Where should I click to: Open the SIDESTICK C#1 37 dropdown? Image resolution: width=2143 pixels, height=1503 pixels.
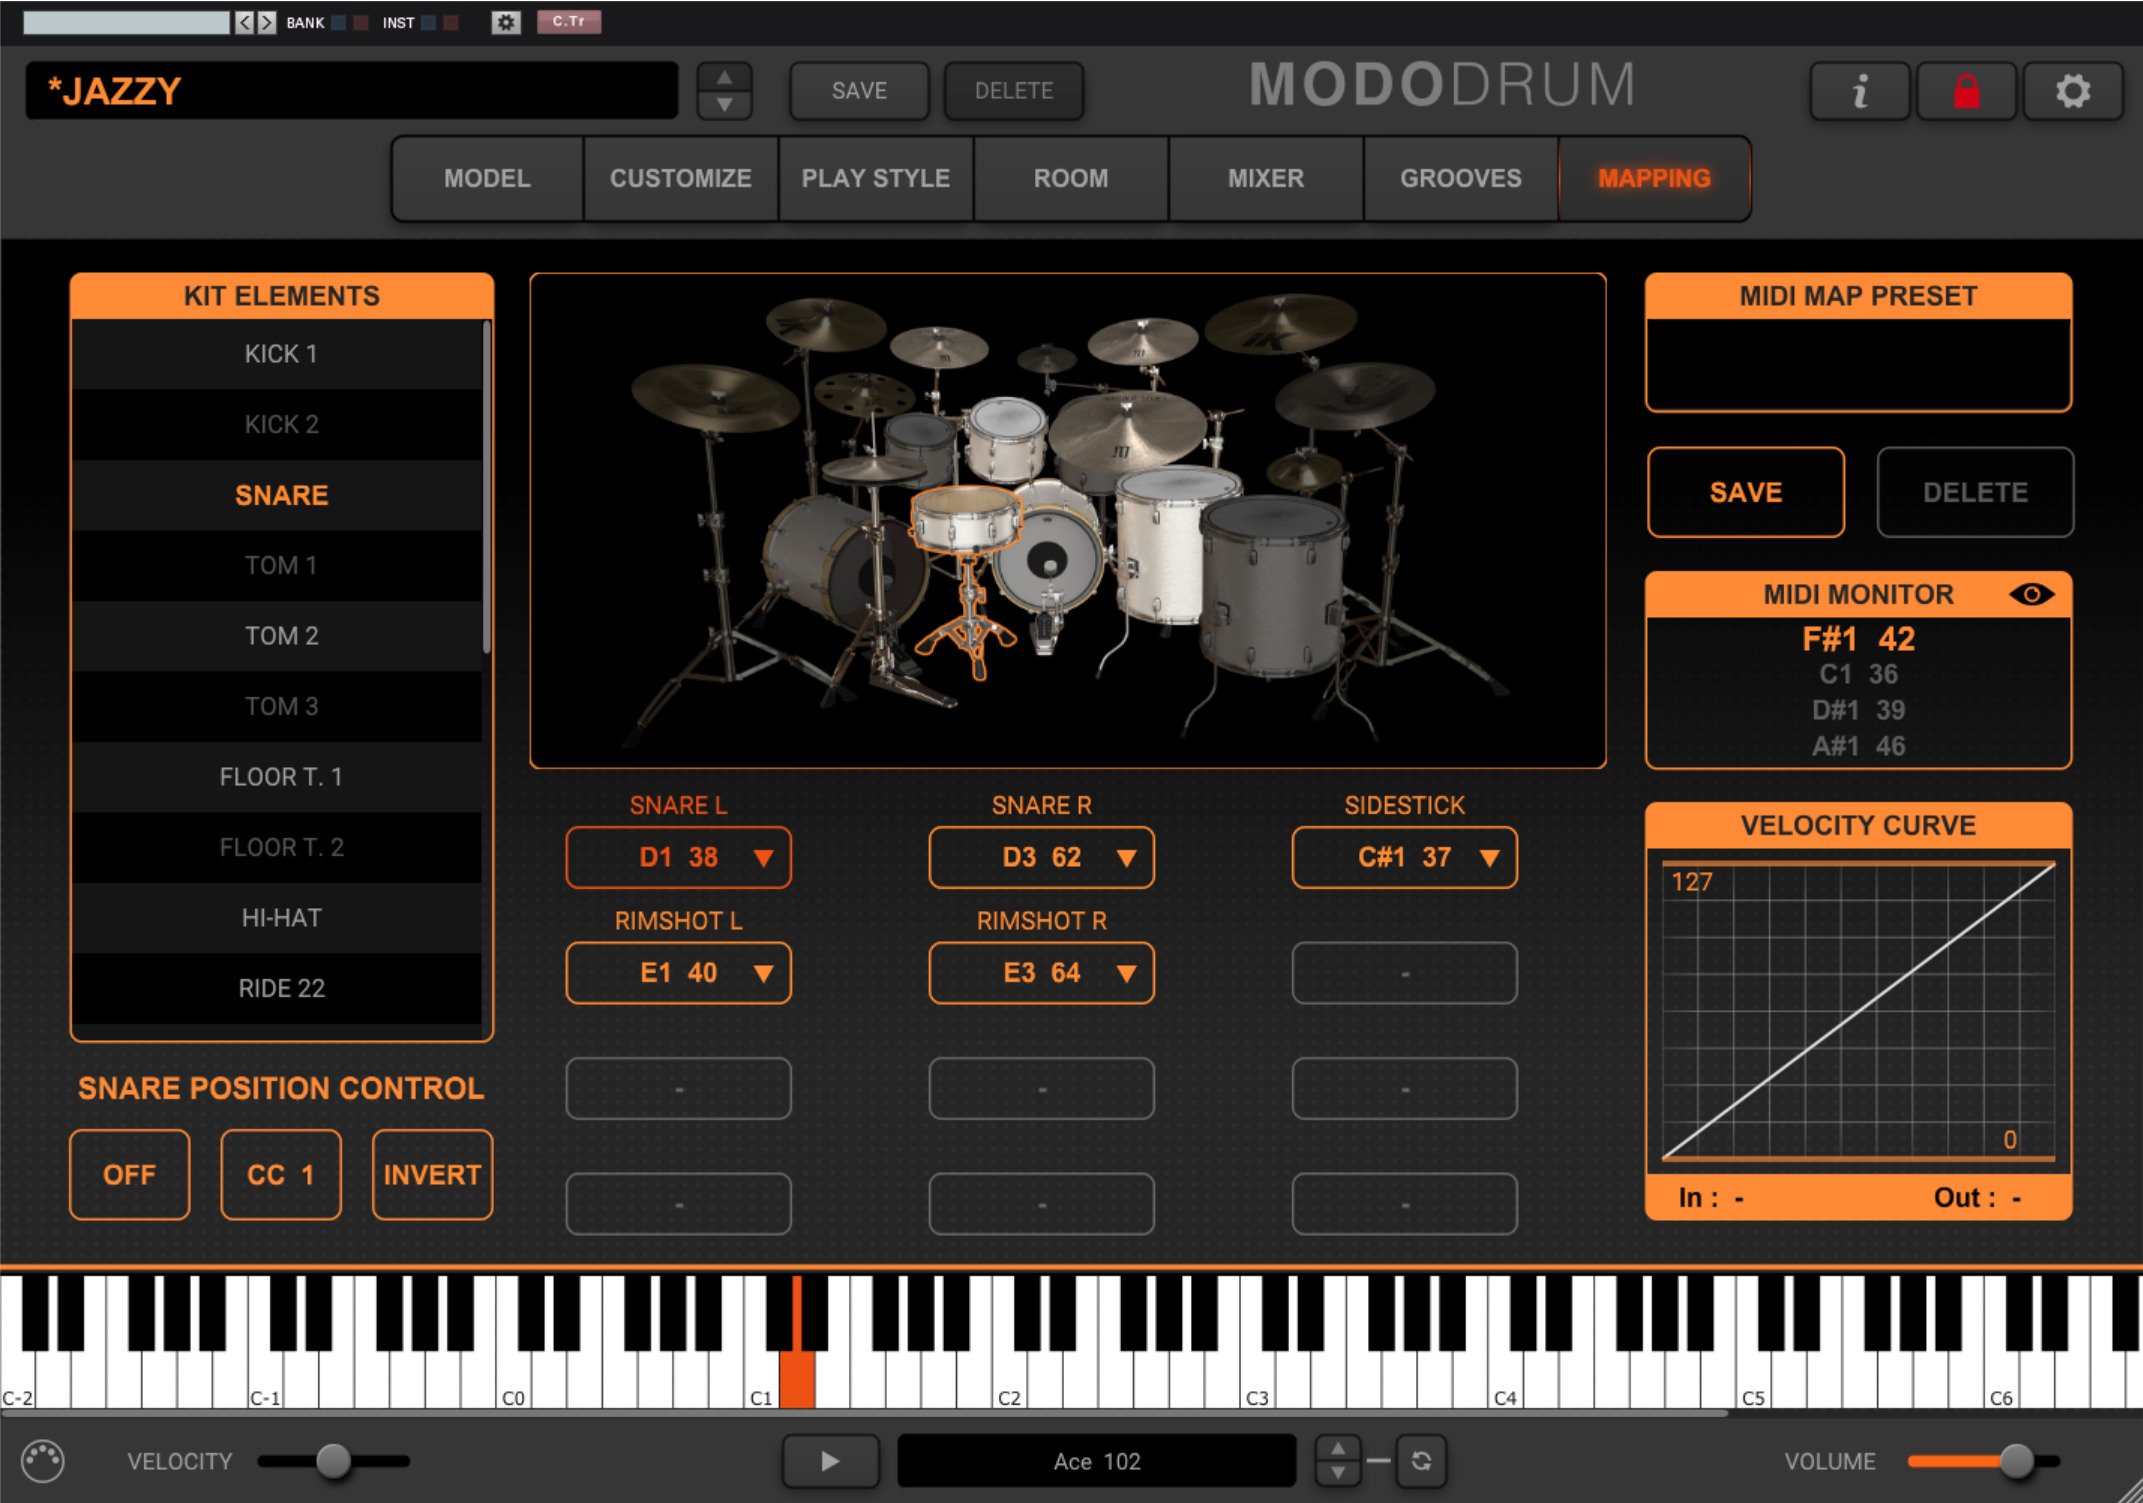coord(1404,857)
